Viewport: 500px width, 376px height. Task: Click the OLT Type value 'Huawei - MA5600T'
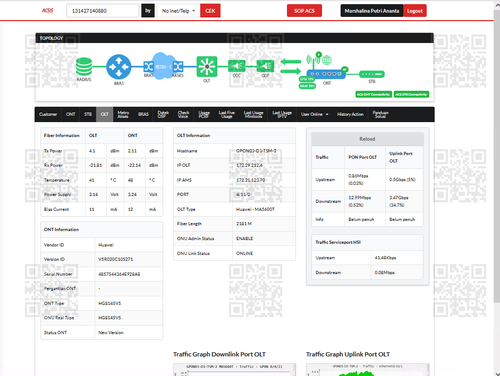click(x=255, y=209)
